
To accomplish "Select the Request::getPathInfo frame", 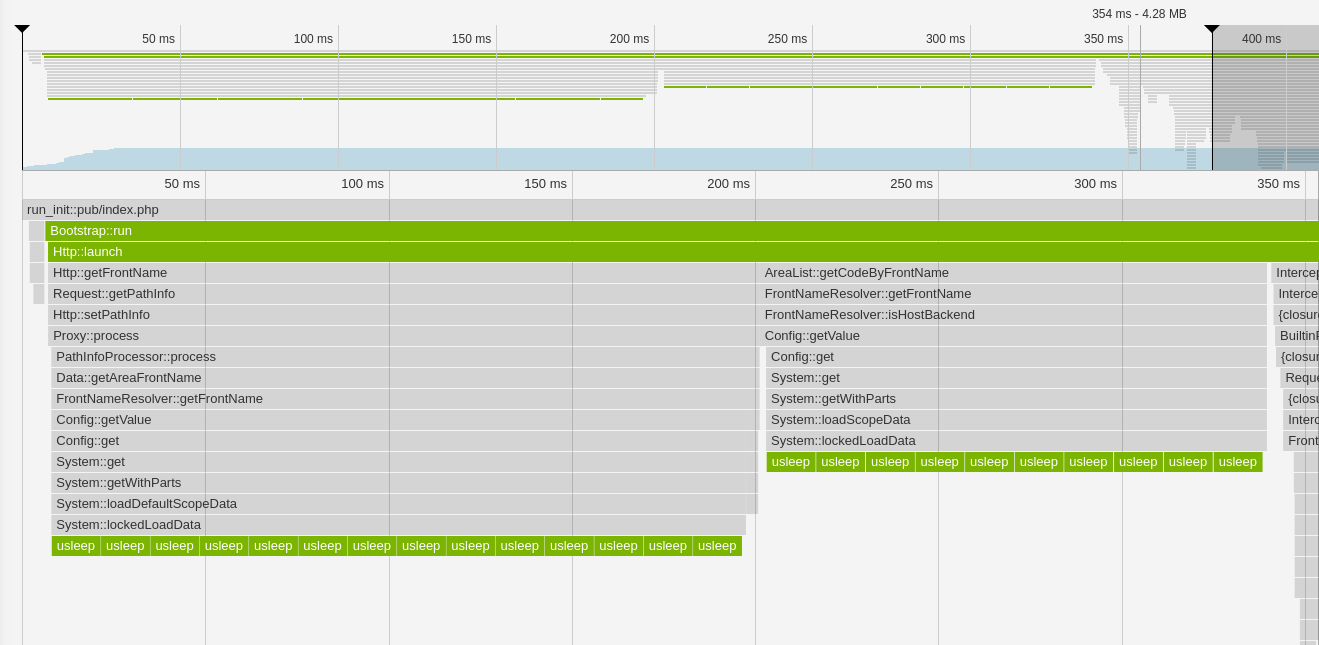I will 402,294.
